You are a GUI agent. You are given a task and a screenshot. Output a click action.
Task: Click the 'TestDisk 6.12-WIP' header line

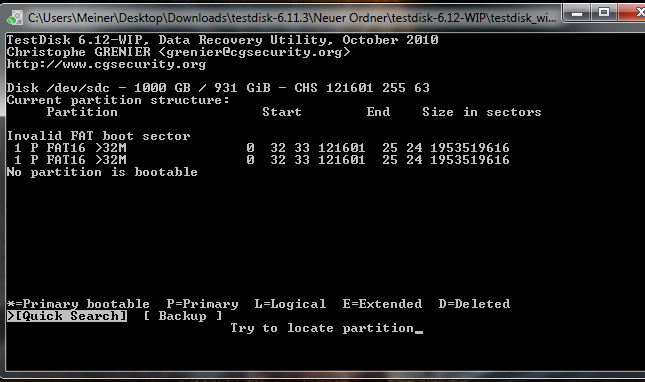tap(222, 40)
